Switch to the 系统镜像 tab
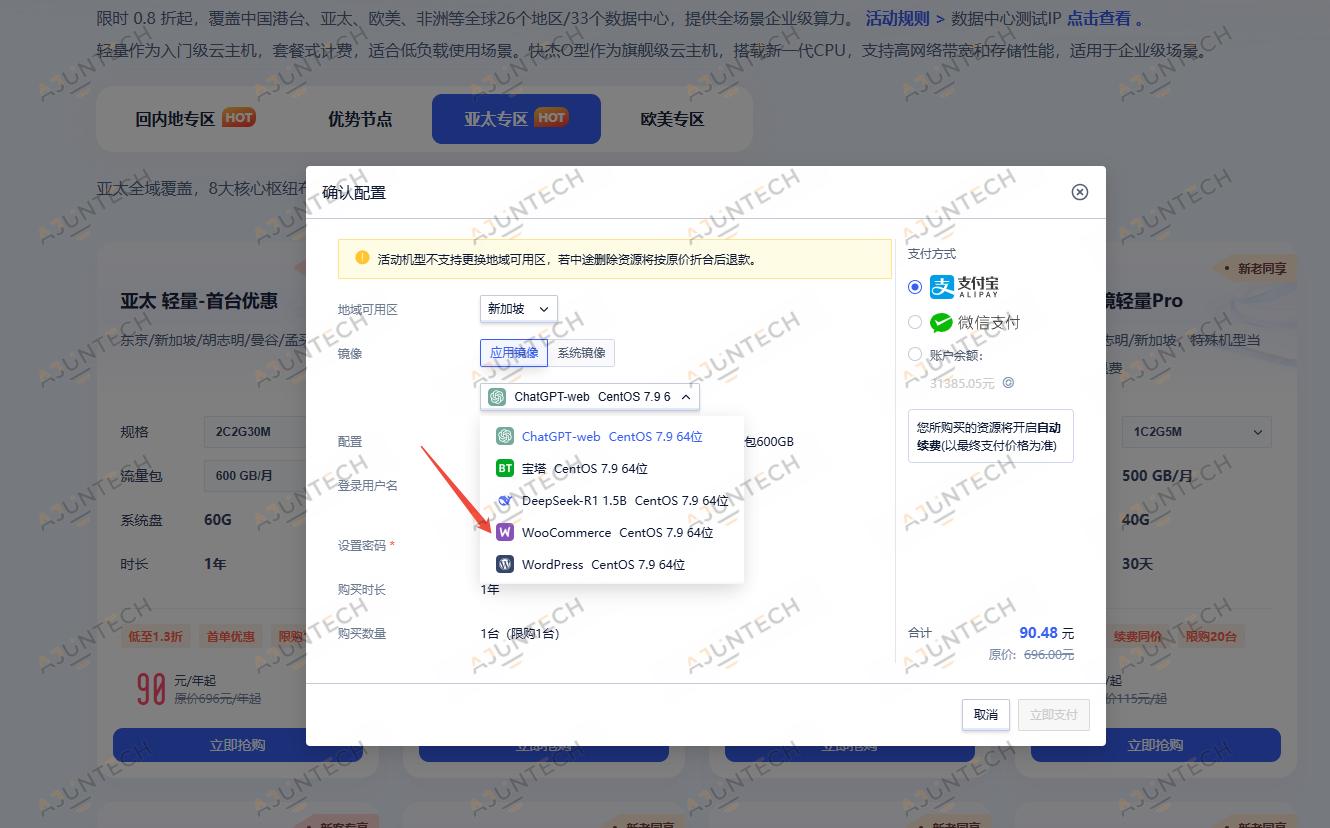This screenshot has height=828, width=1330. 582,352
